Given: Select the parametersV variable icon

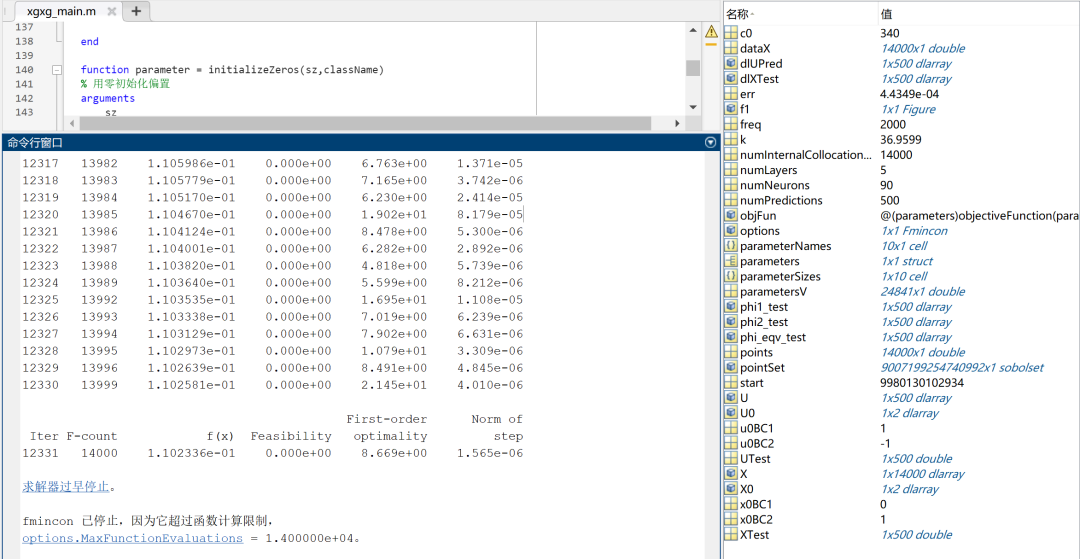Looking at the screenshot, I should click(731, 291).
